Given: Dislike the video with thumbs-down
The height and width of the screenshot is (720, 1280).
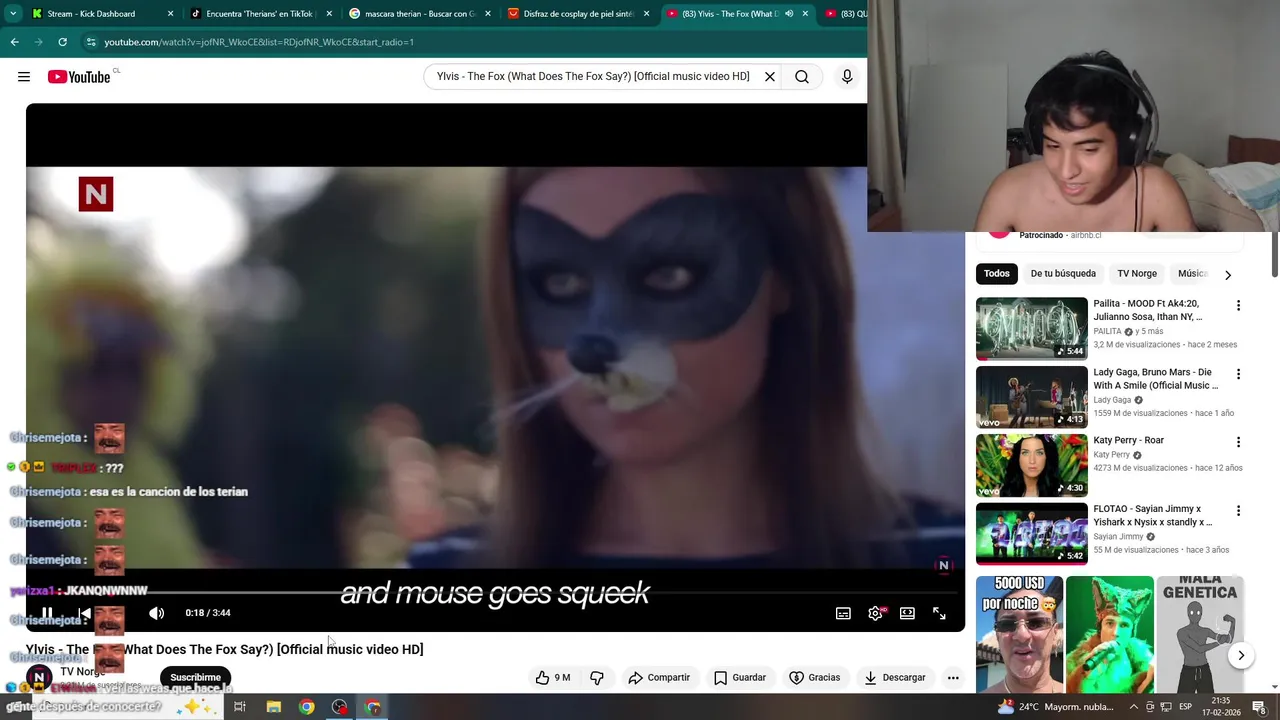Looking at the screenshot, I should point(597,677).
